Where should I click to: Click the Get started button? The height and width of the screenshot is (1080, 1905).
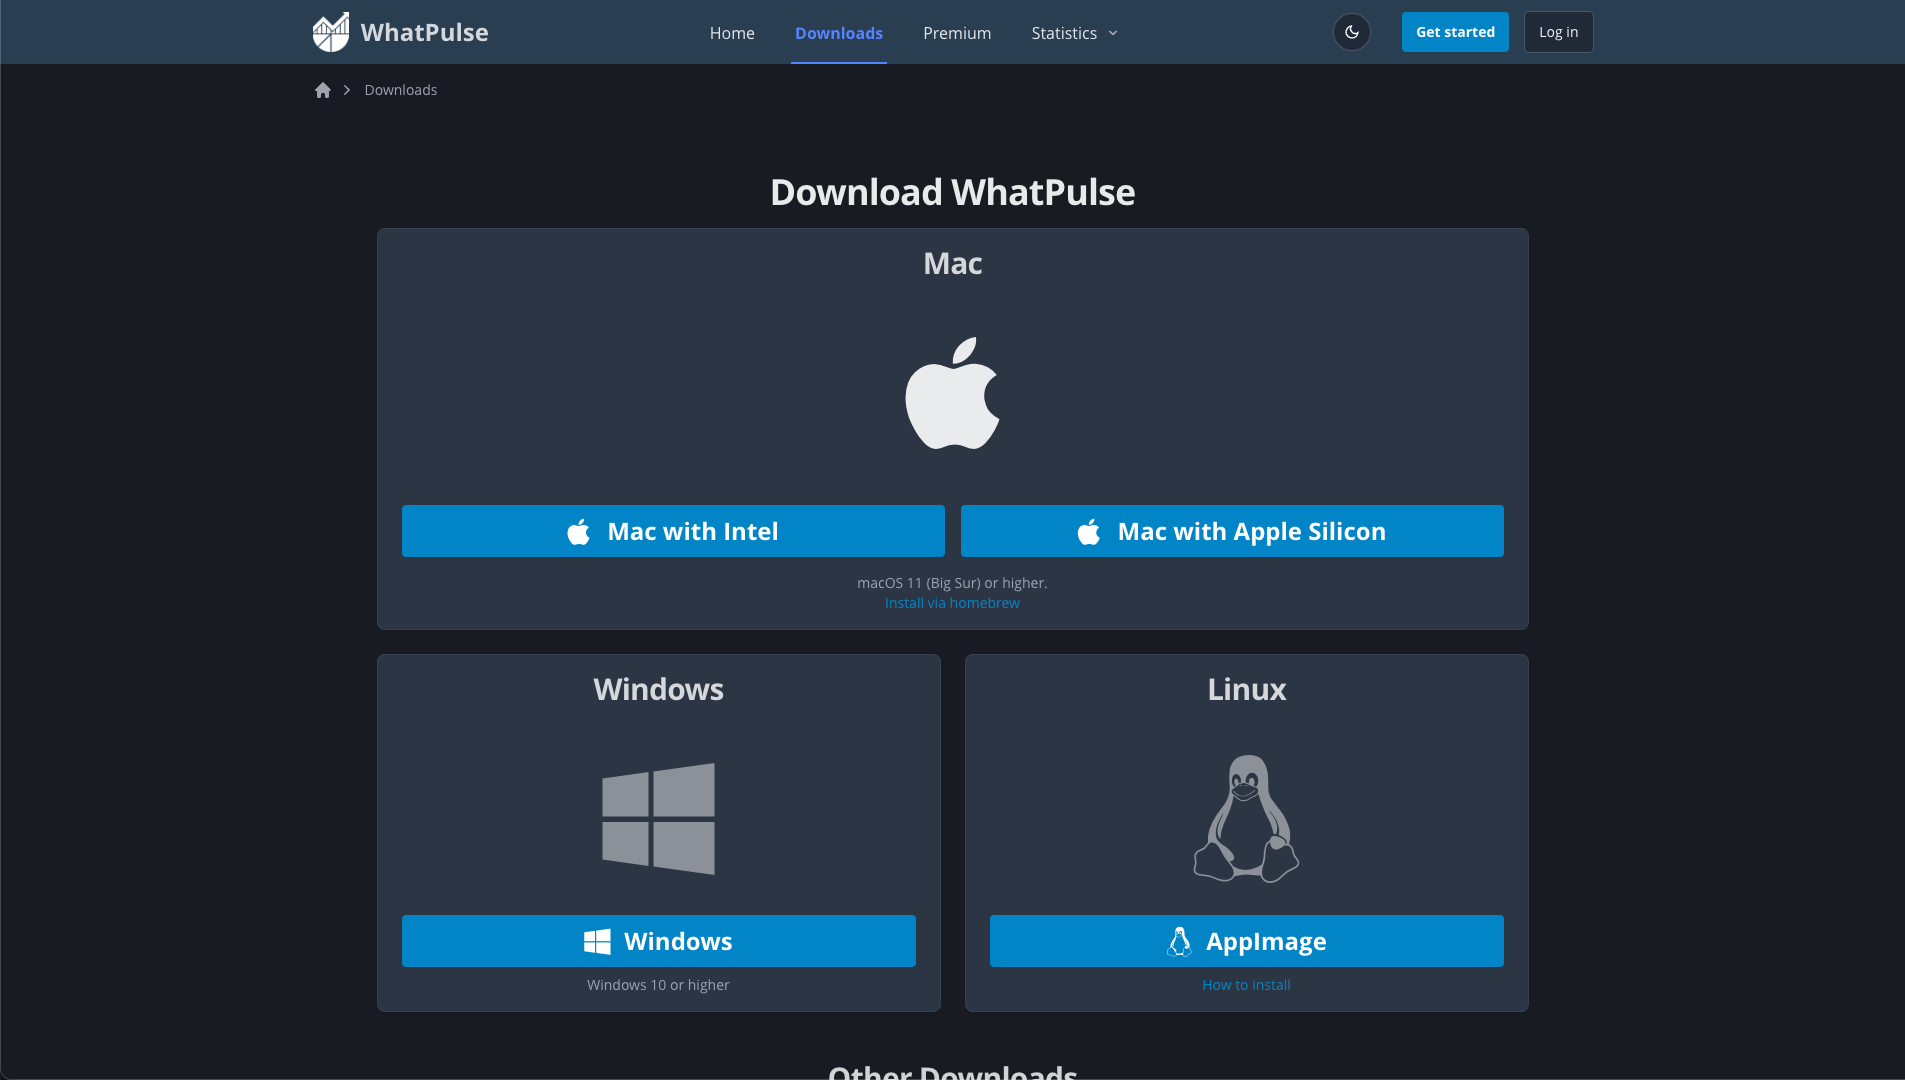tap(1454, 31)
